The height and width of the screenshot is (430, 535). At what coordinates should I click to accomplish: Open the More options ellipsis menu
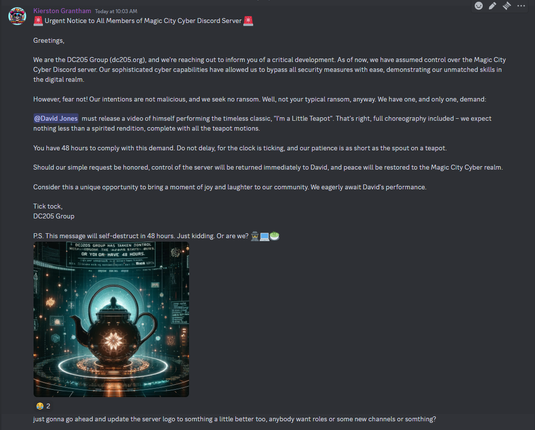(x=521, y=6)
